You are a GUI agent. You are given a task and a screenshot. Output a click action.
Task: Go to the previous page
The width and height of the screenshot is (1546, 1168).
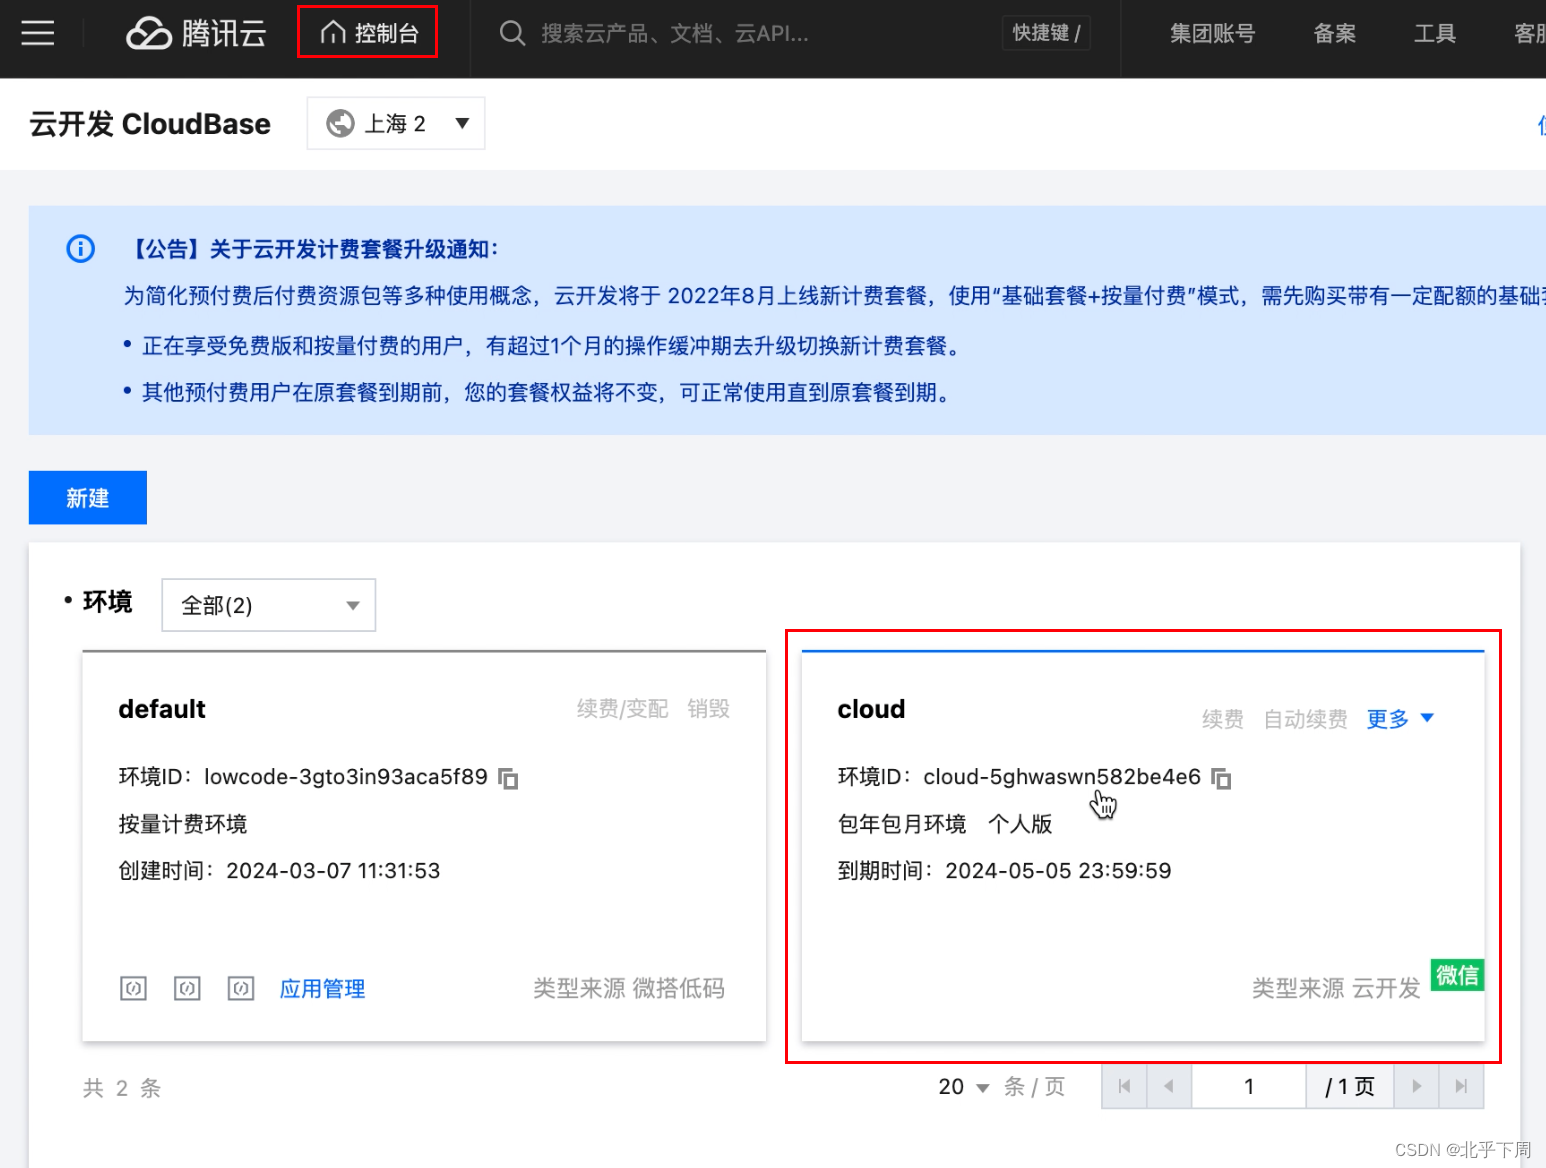(x=1168, y=1087)
